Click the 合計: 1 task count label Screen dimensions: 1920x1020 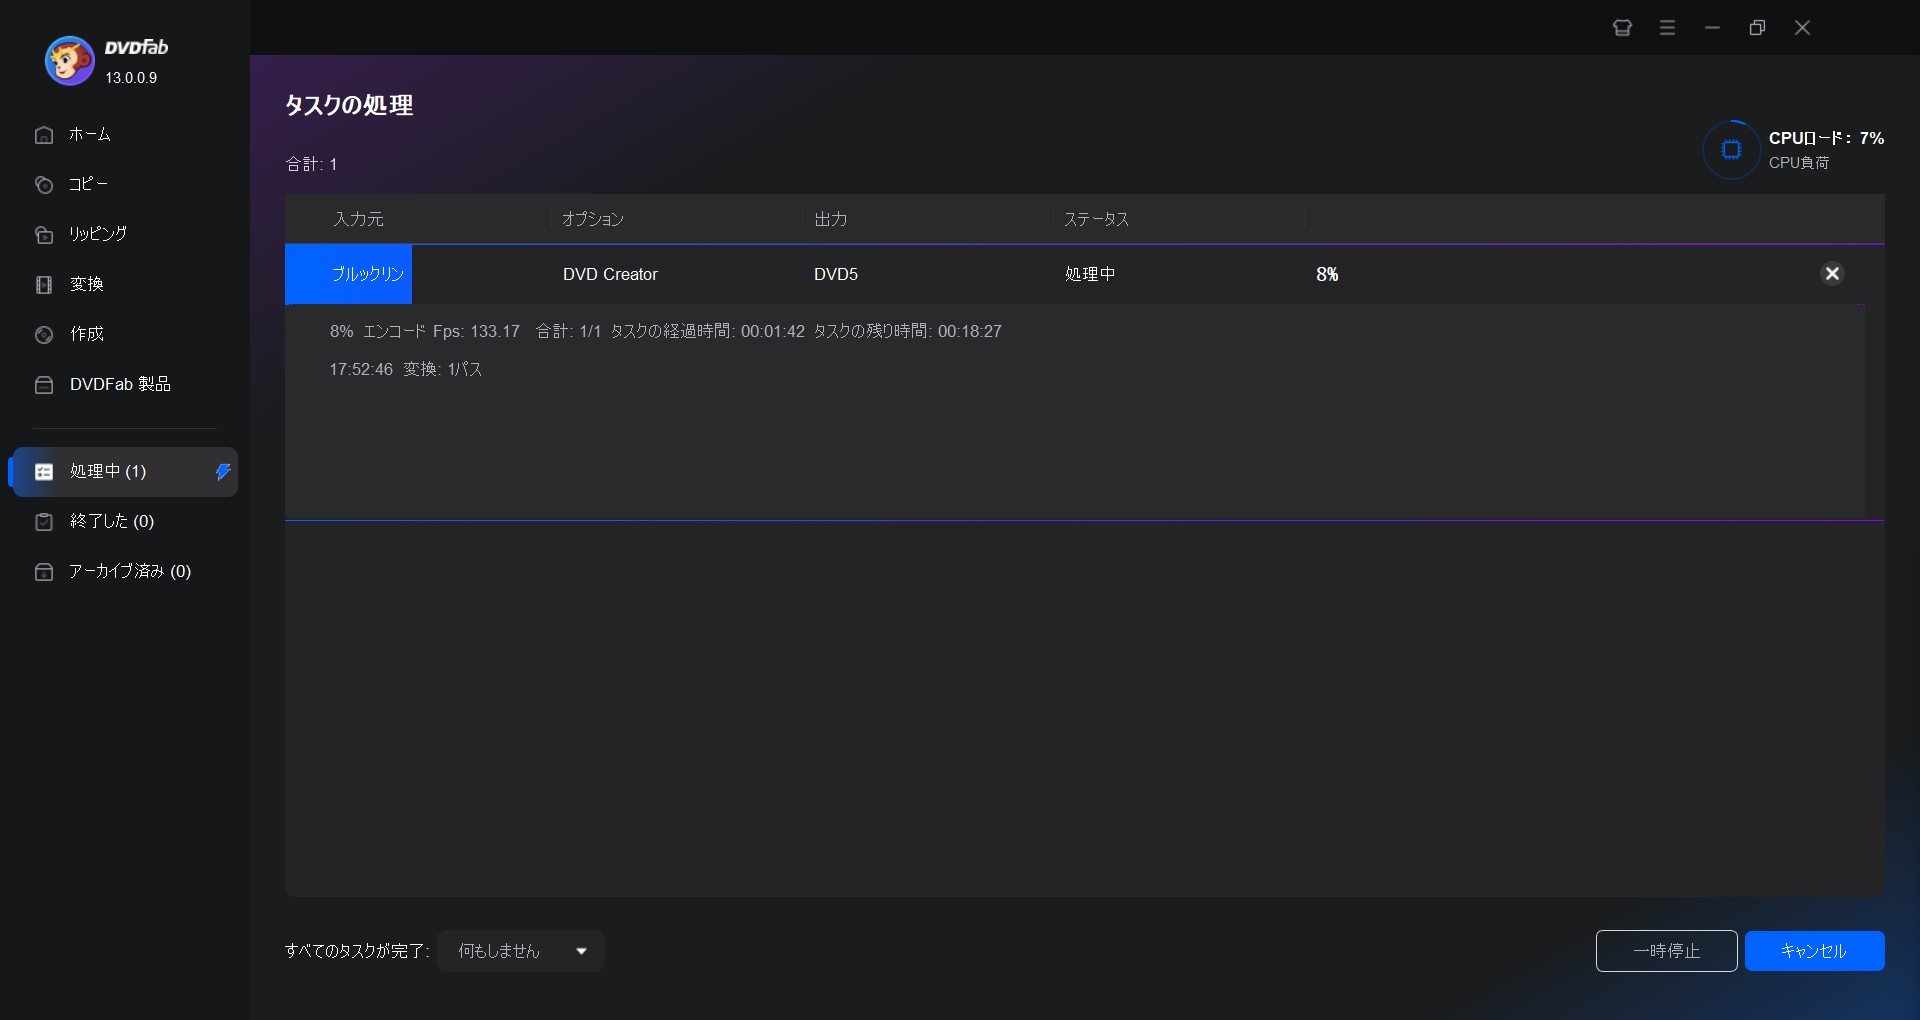click(311, 164)
